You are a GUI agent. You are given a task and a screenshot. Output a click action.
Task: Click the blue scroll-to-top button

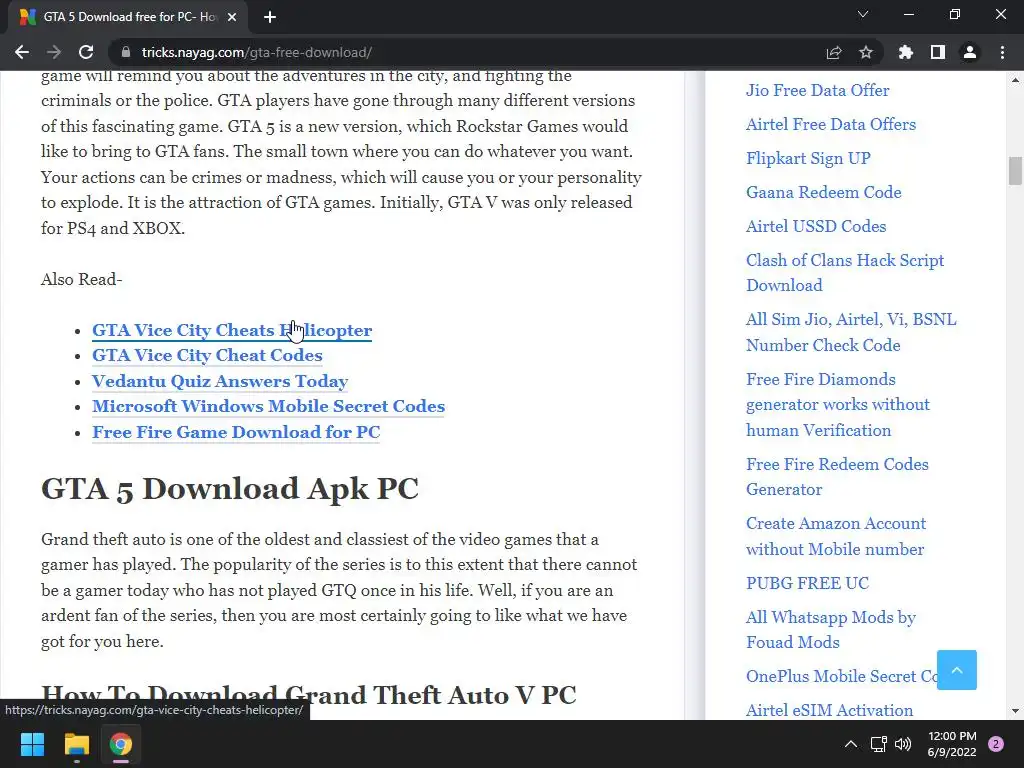[957, 670]
